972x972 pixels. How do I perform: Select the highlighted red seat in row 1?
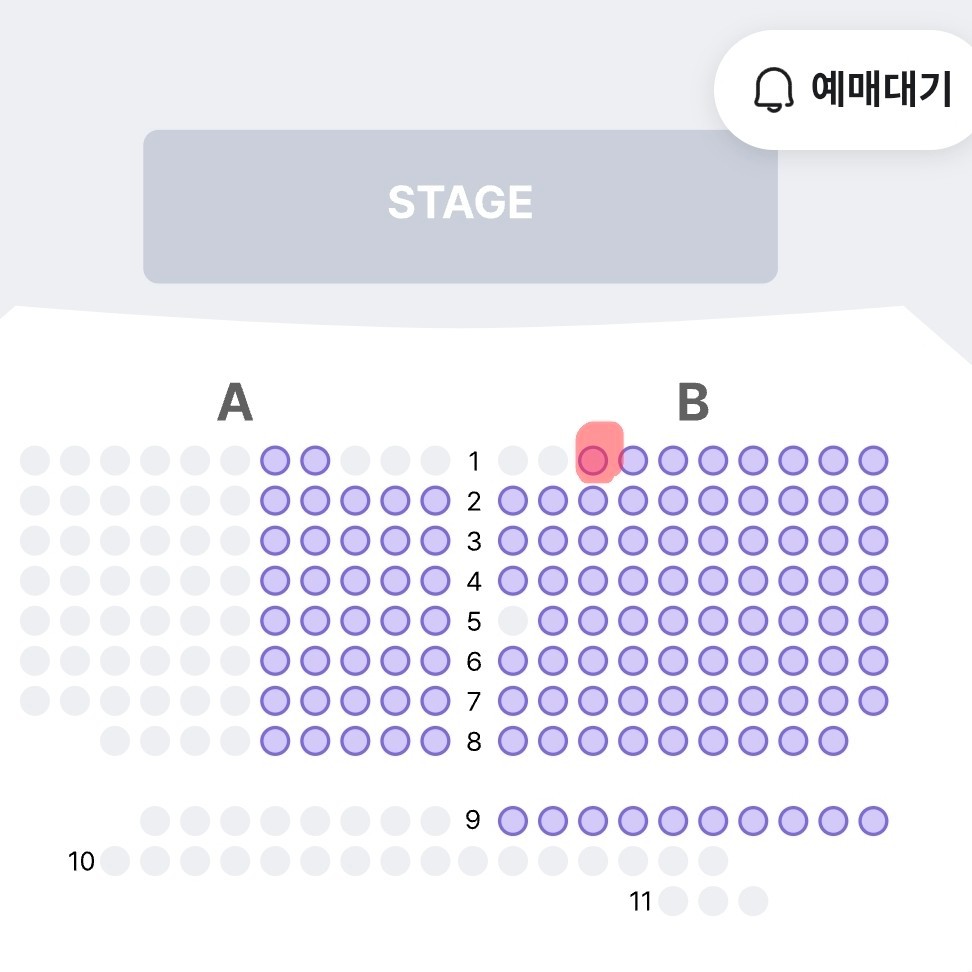595,461
